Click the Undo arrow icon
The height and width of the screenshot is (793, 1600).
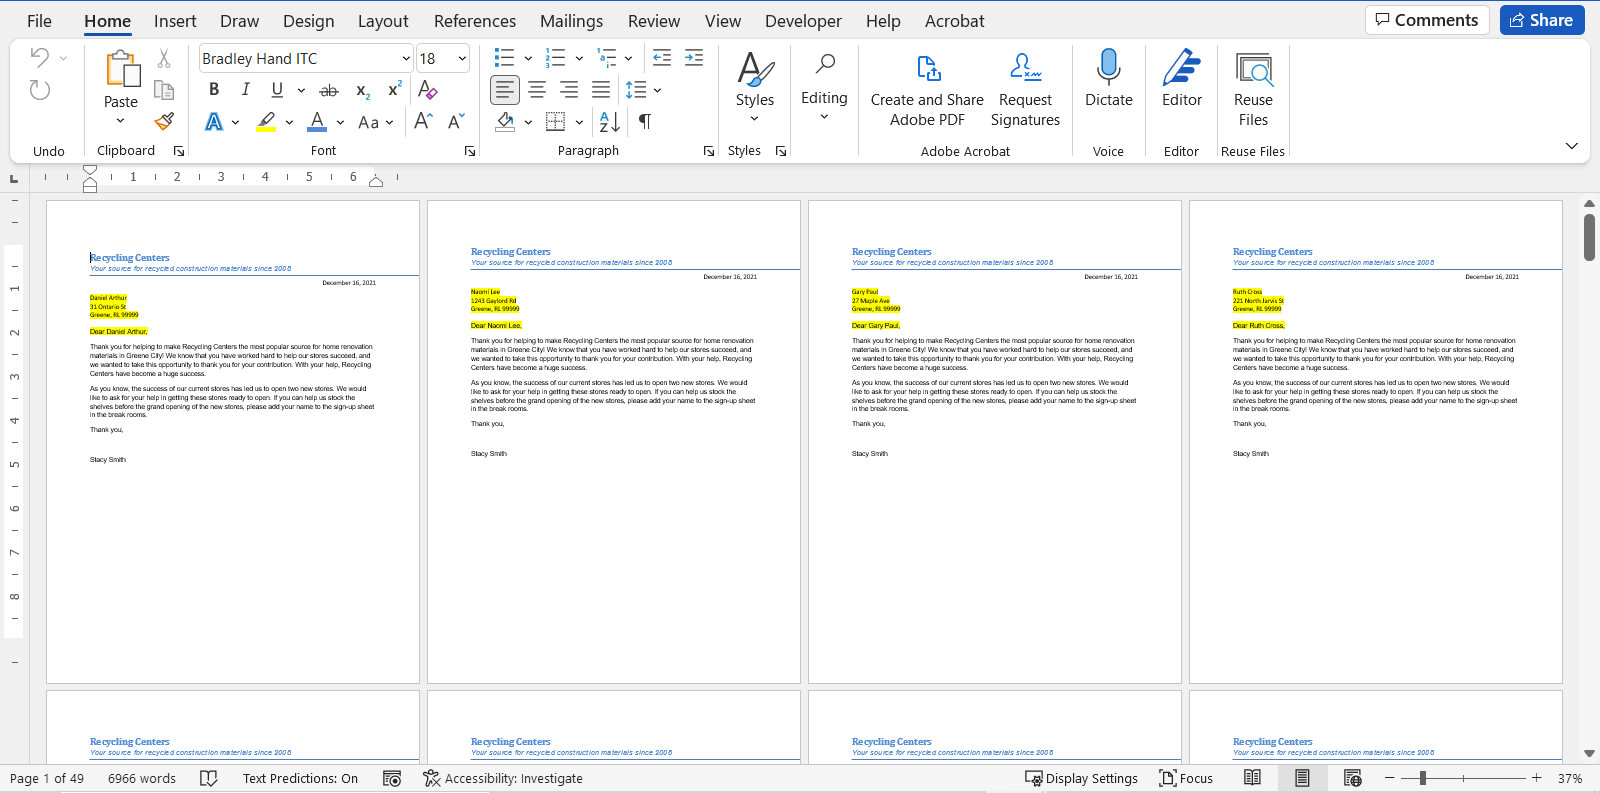(39, 57)
